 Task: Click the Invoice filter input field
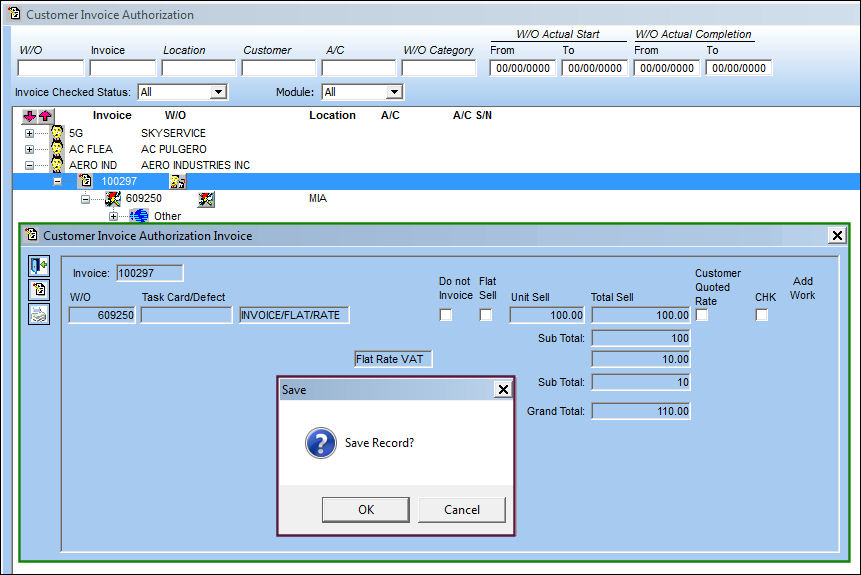123,68
